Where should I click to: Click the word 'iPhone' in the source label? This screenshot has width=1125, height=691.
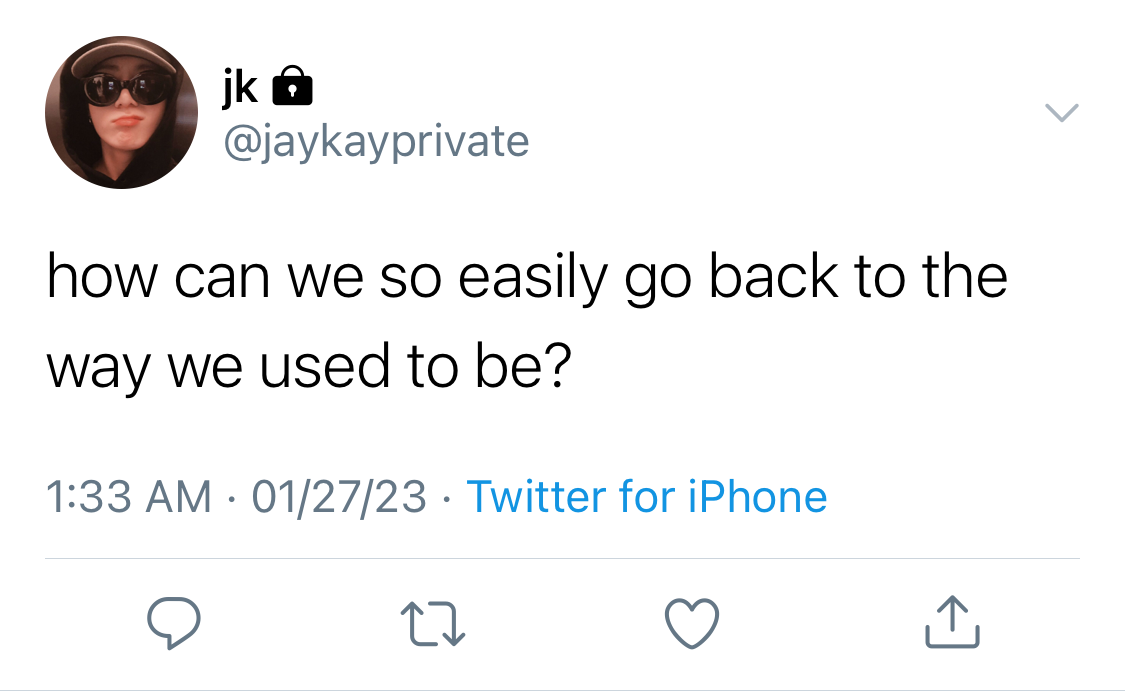click(757, 497)
